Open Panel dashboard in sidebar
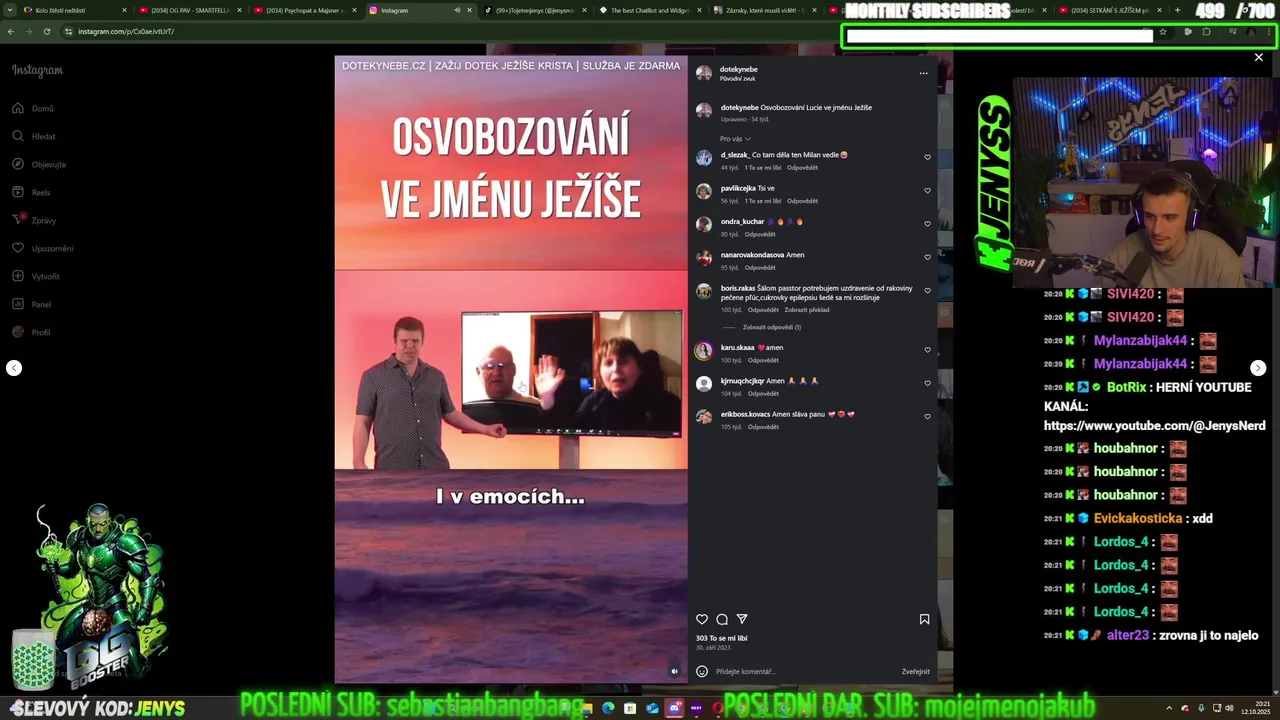 (x=31, y=304)
